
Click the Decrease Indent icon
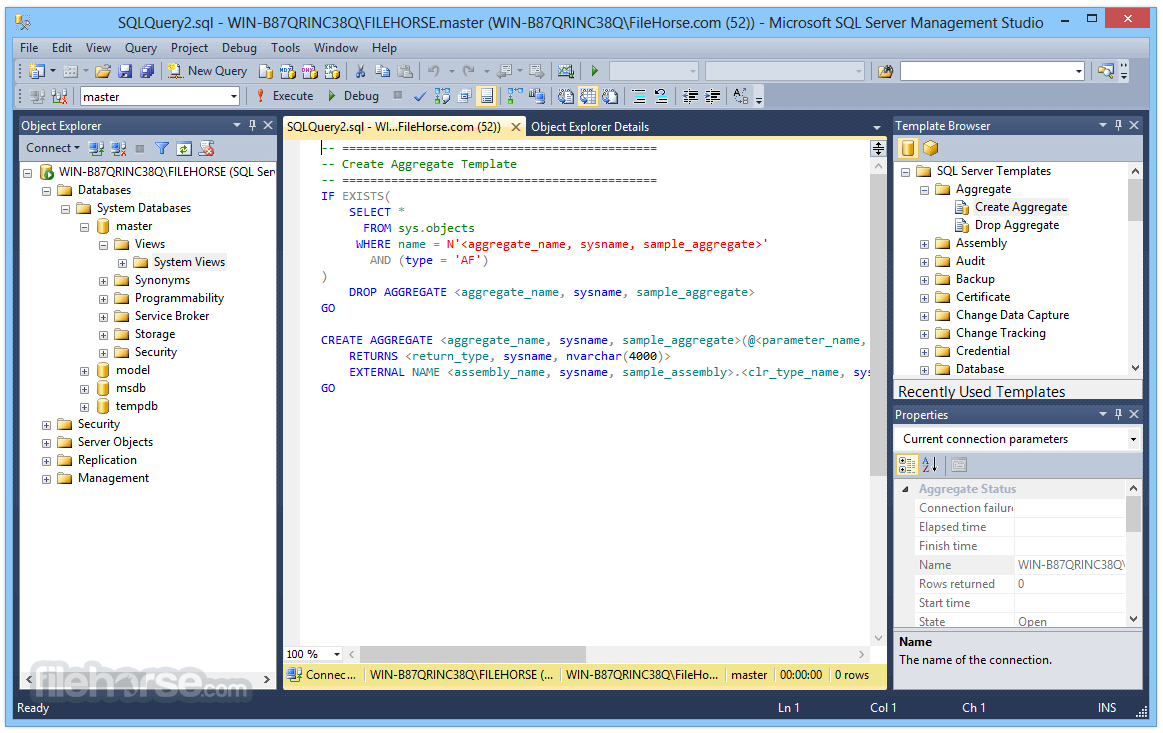click(691, 96)
